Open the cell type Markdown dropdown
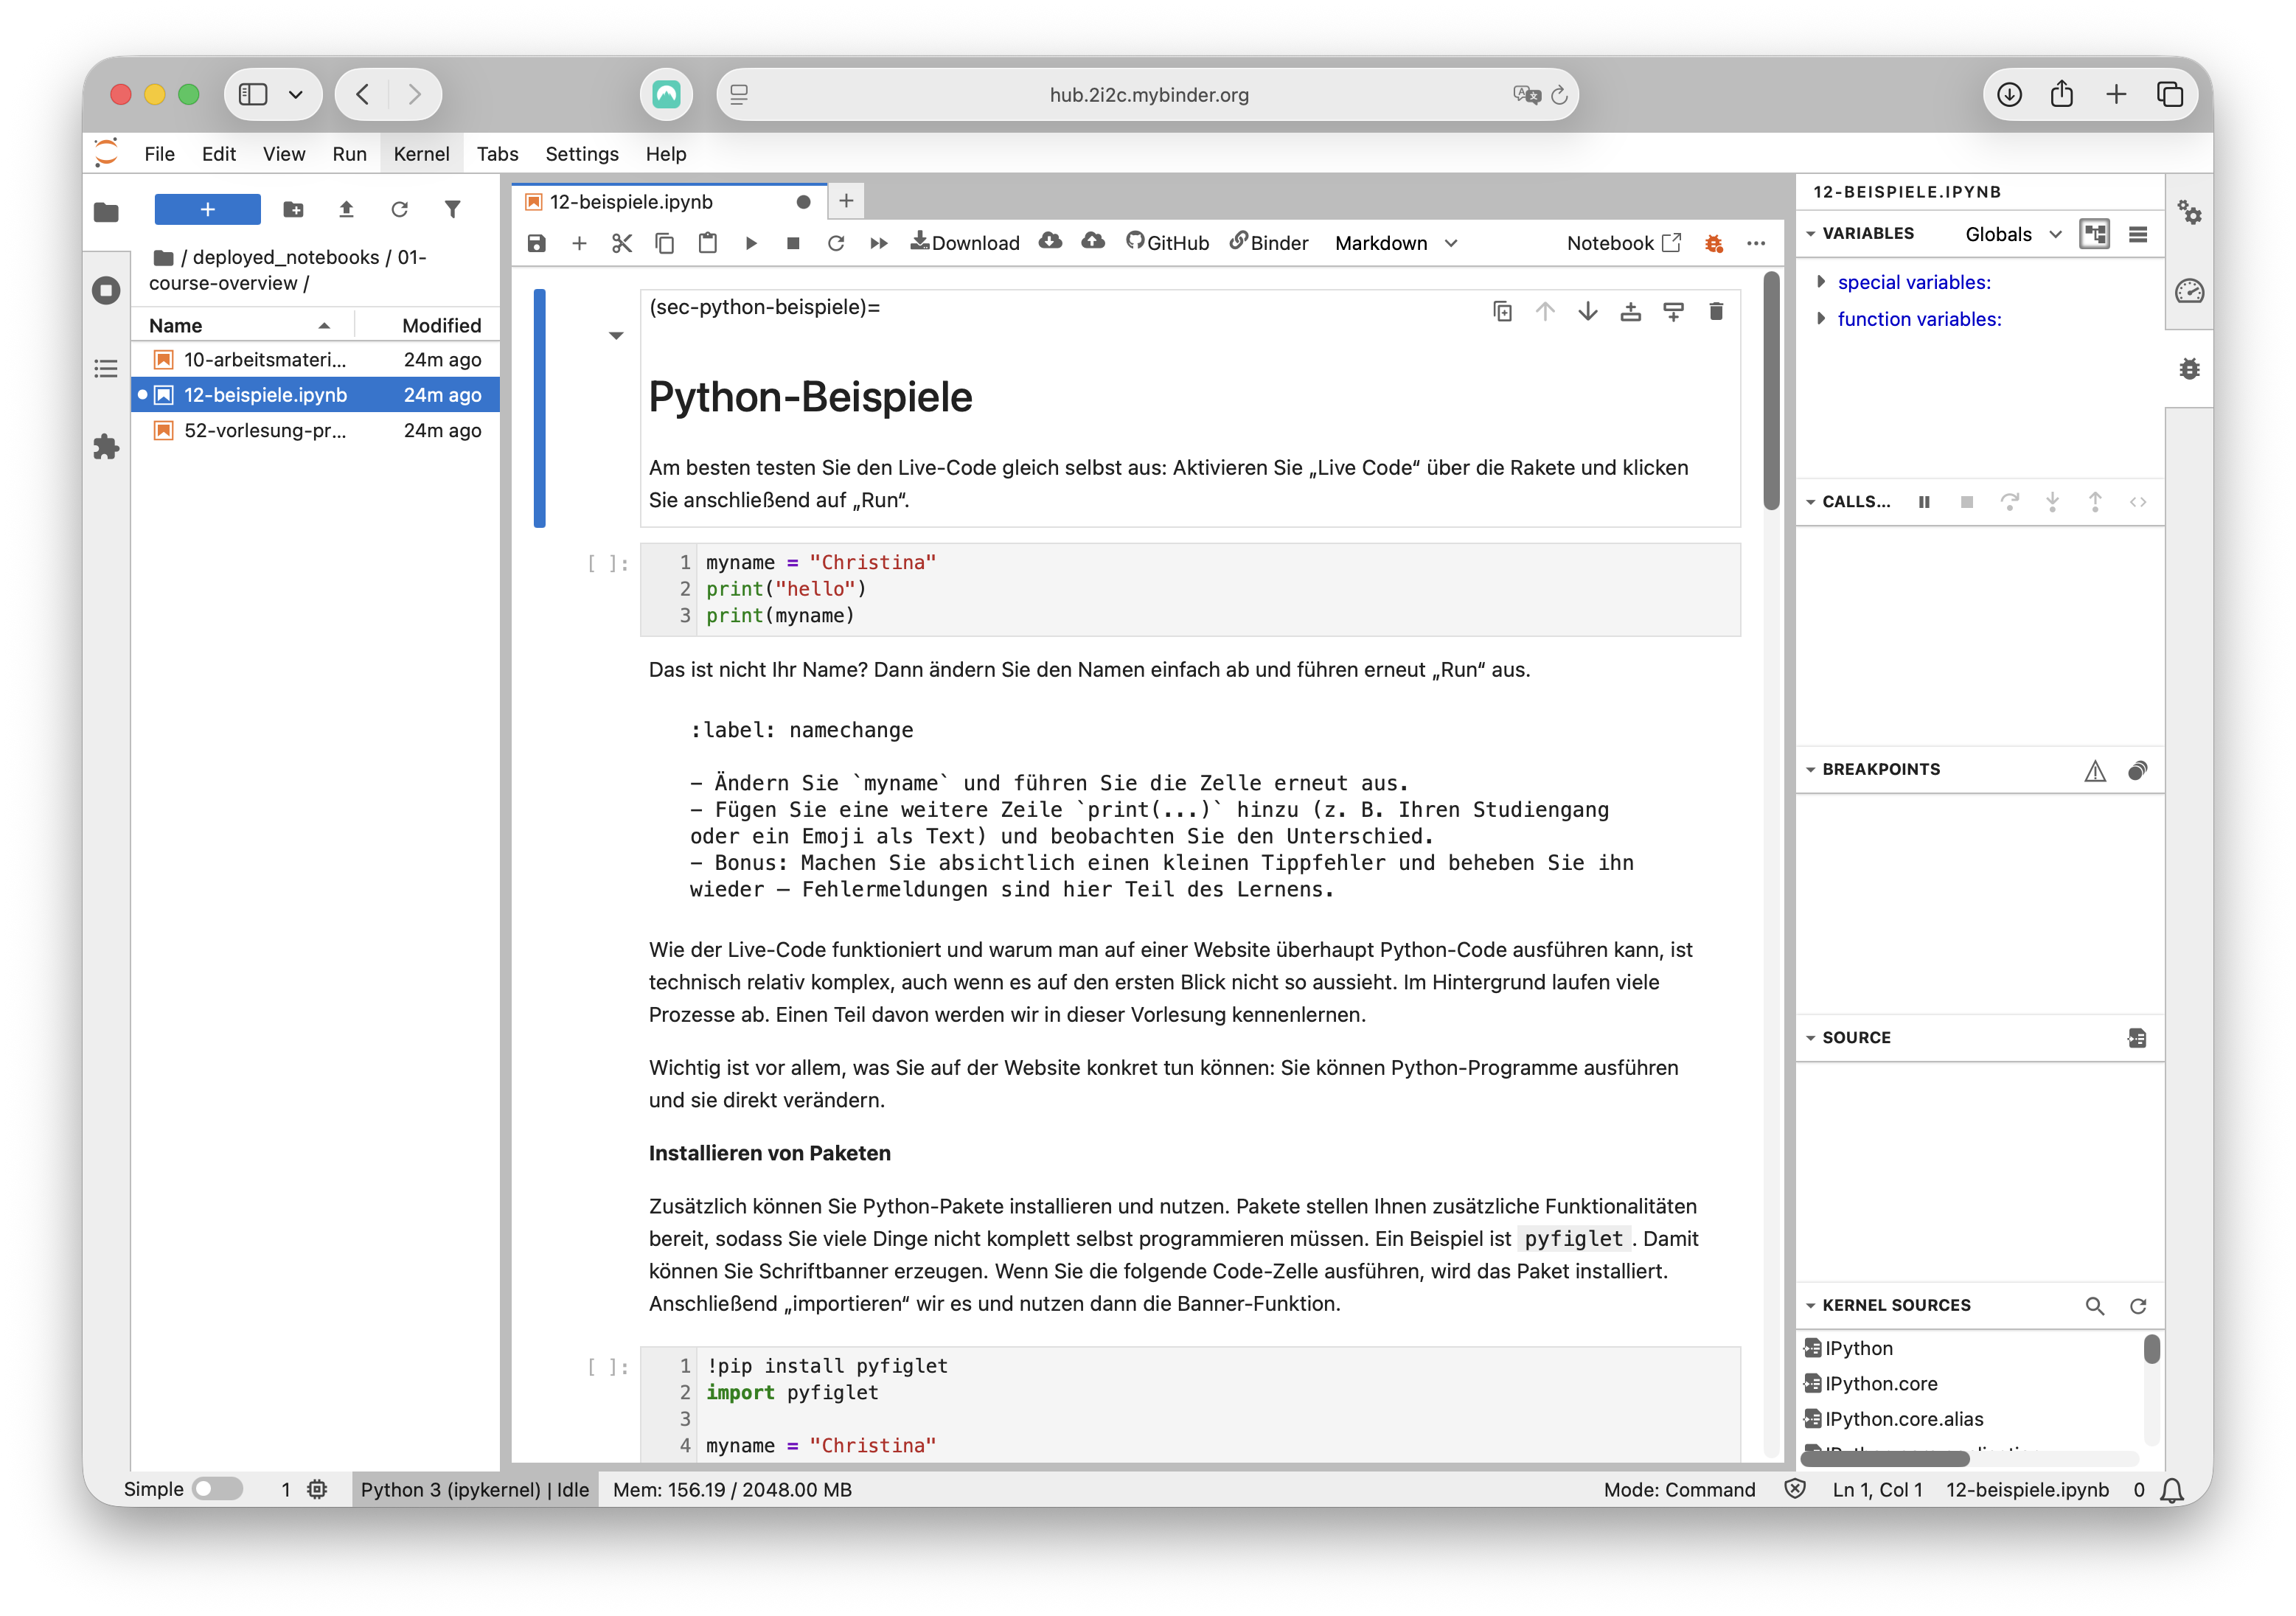This screenshot has width=2296, height=1616. [x=1396, y=243]
